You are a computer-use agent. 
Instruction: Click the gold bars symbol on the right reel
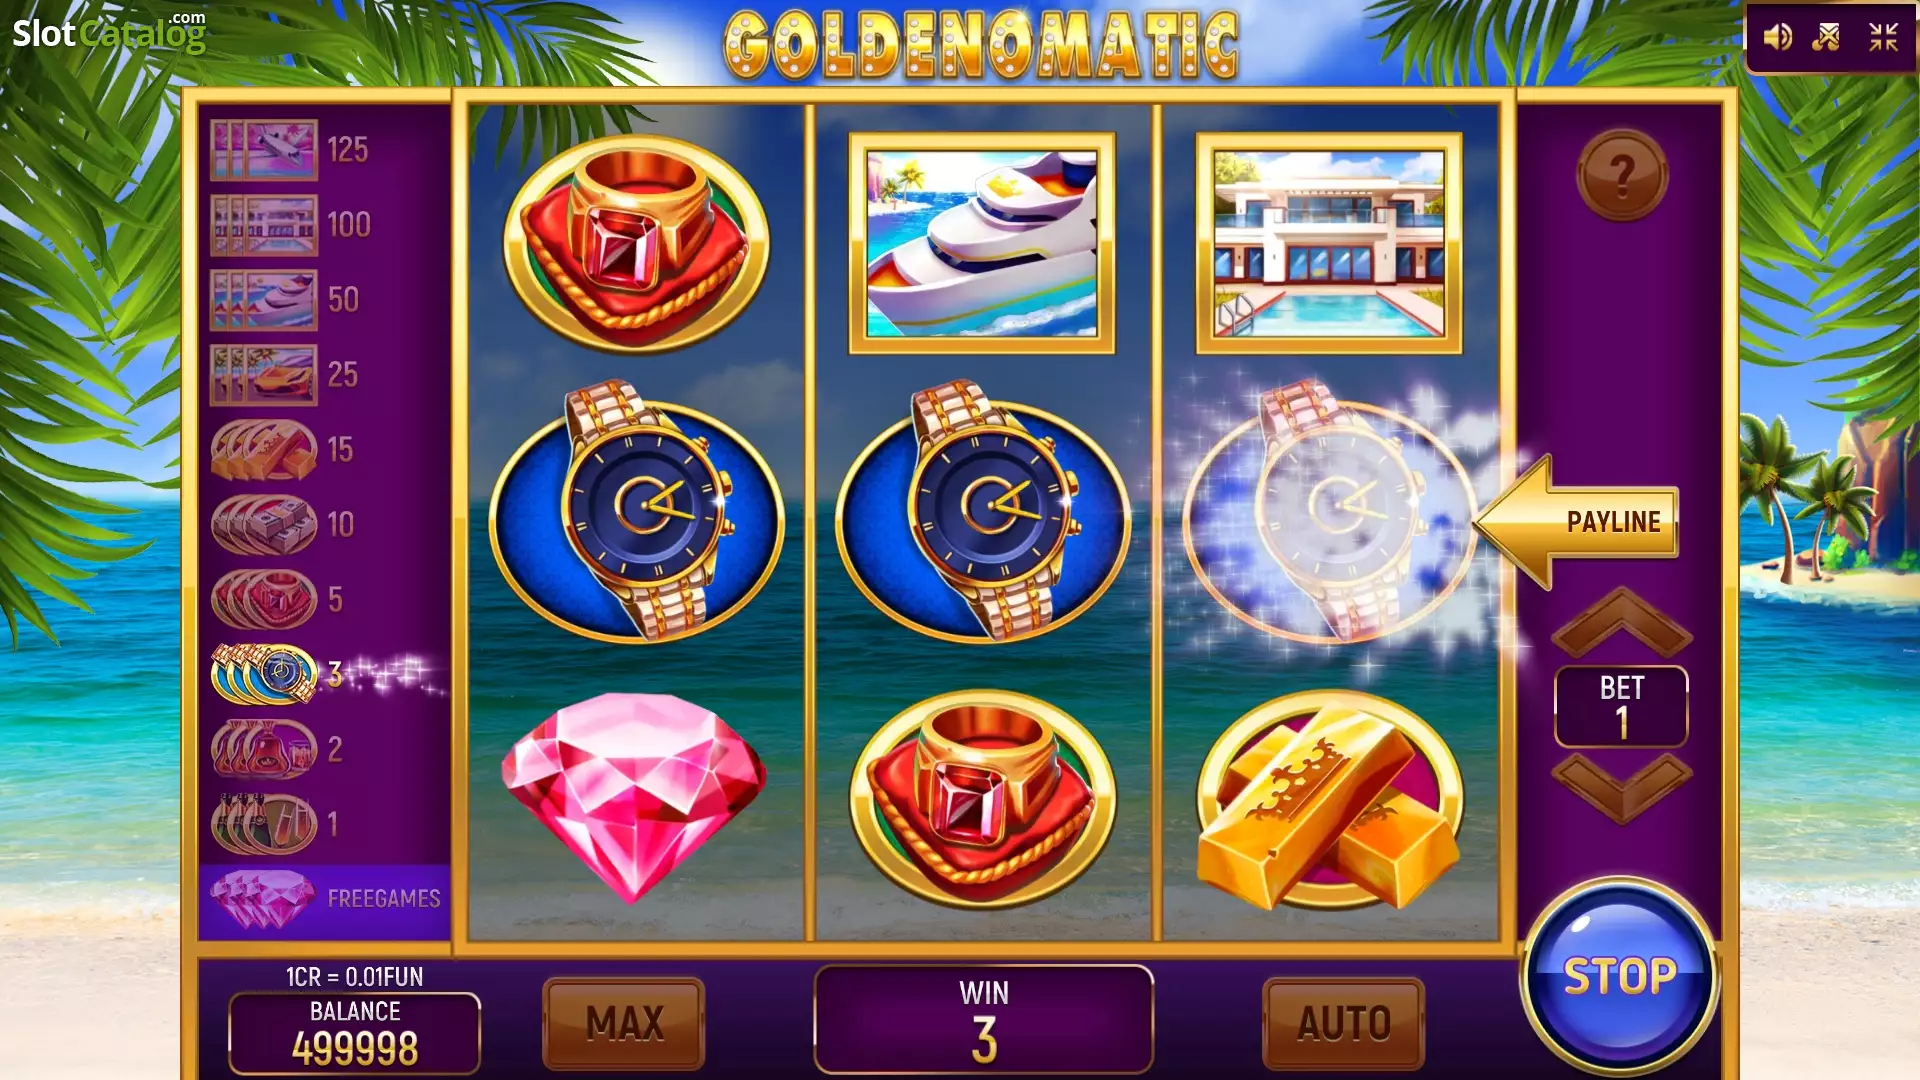click(x=1329, y=800)
